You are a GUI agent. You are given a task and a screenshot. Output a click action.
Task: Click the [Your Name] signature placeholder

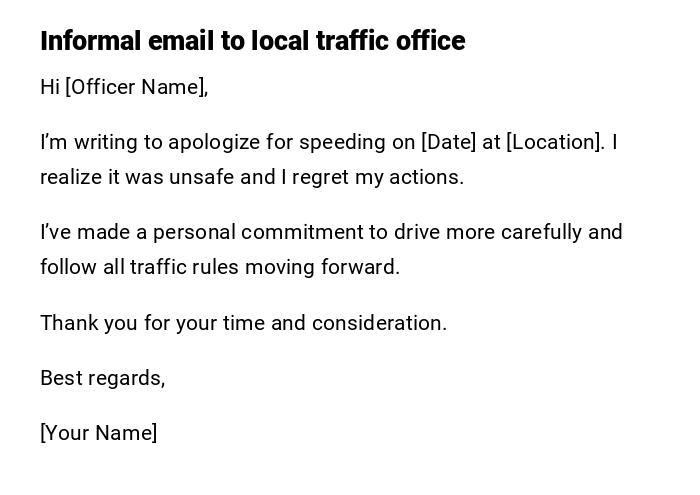pos(98,433)
